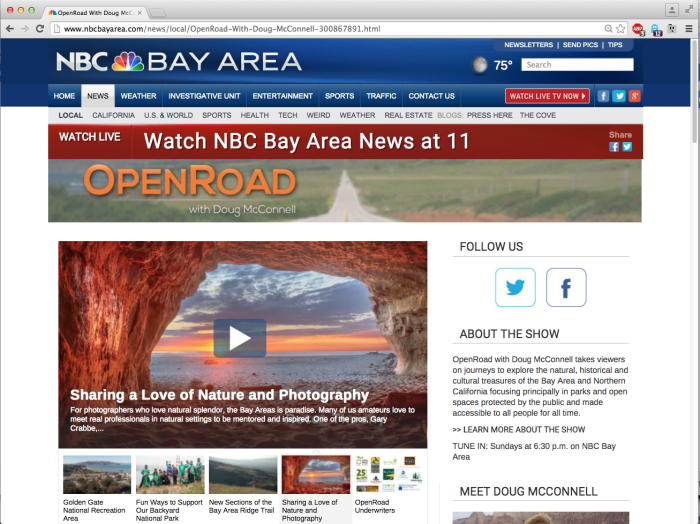This screenshot has height=524, width=700.
Task: Select the LOCAL submenu tab
Action: coord(71,115)
